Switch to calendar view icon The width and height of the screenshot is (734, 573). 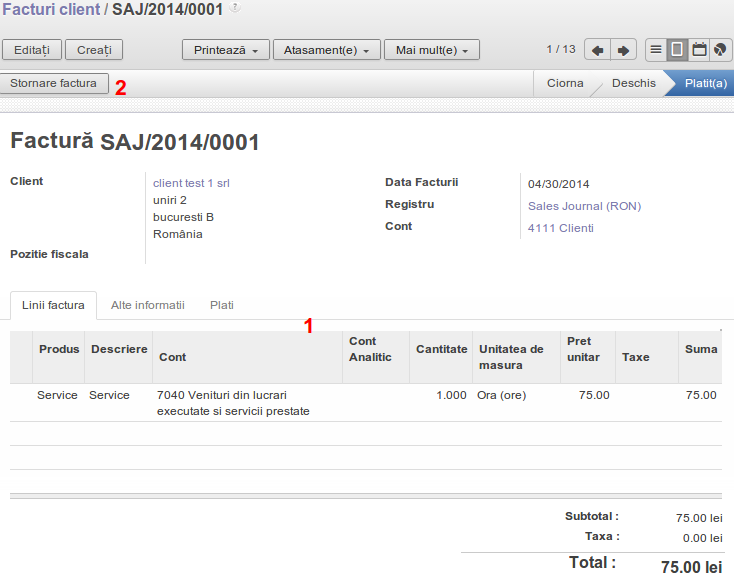click(x=699, y=50)
